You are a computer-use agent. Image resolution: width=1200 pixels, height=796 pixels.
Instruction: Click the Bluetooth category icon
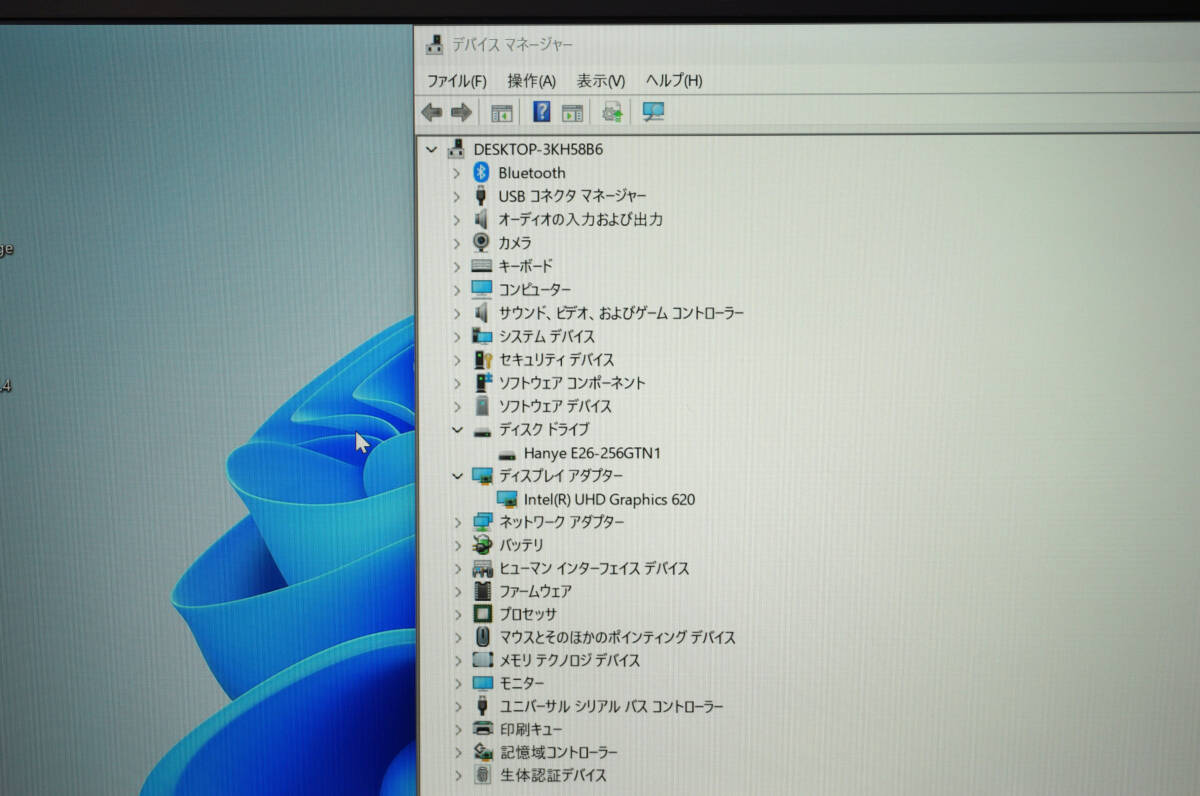[482, 172]
